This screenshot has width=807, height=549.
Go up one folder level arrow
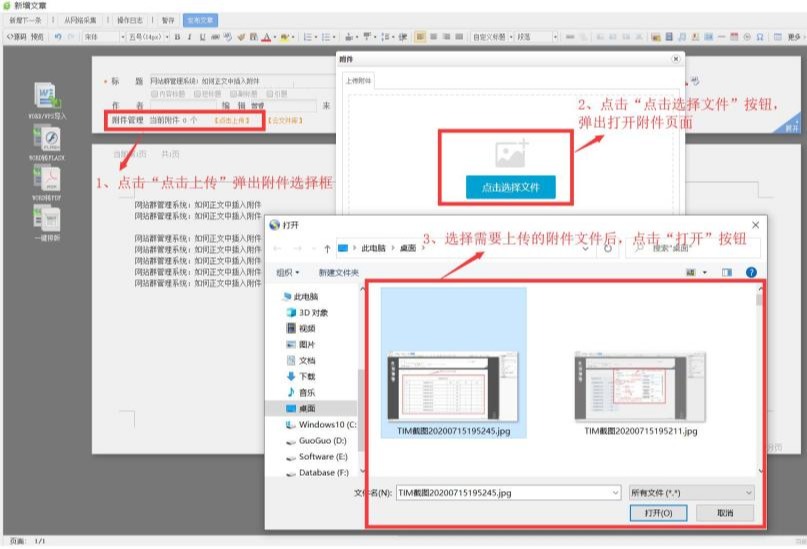(327, 248)
